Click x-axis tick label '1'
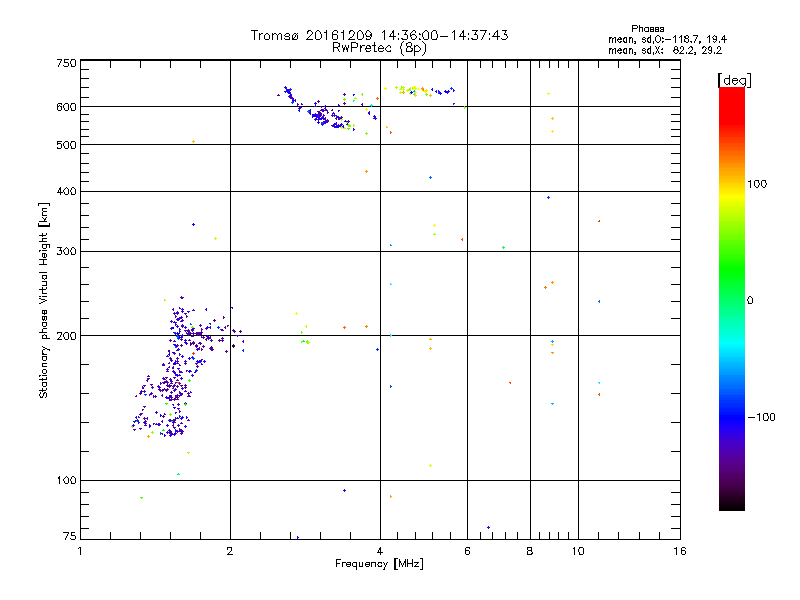800x600 pixels. point(80,551)
